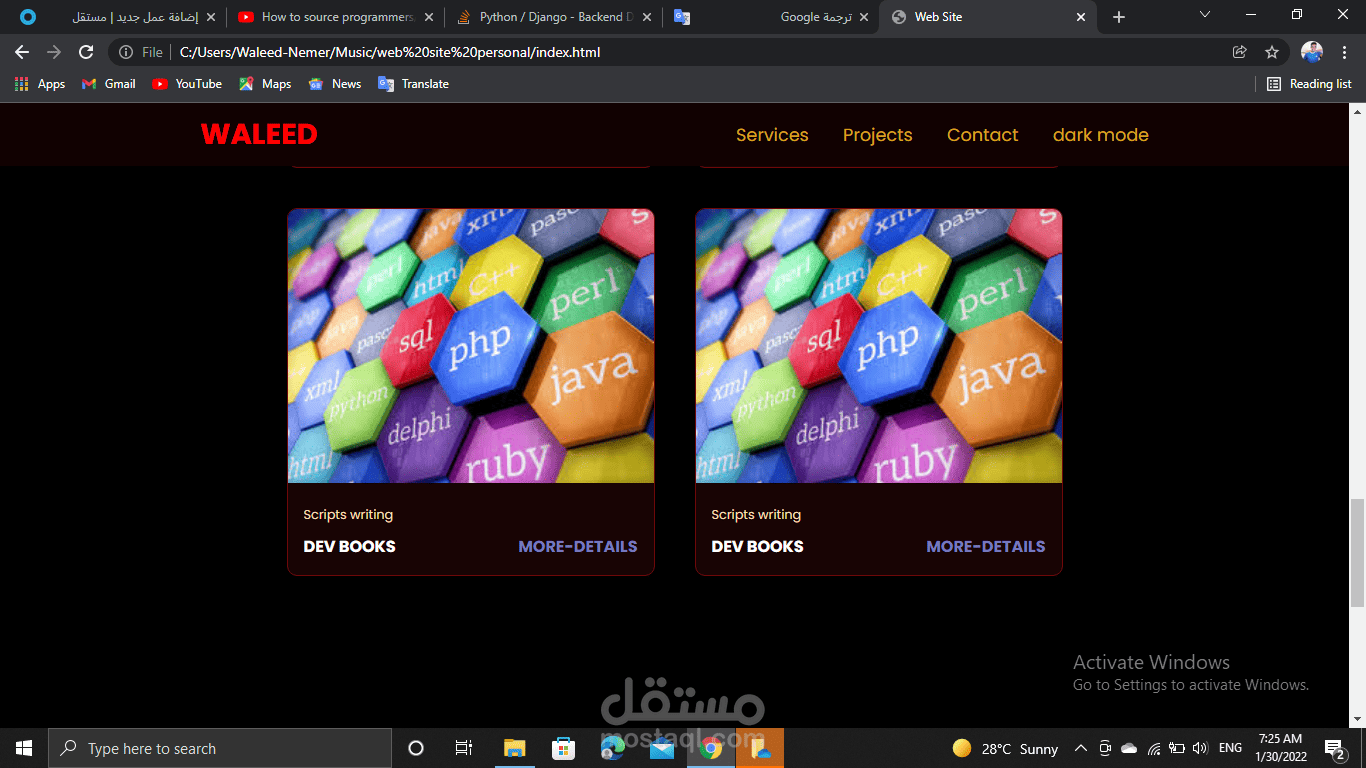Click the browser forward arrow
Image resolution: width=1366 pixels, height=768 pixels.
pos(54,52)
